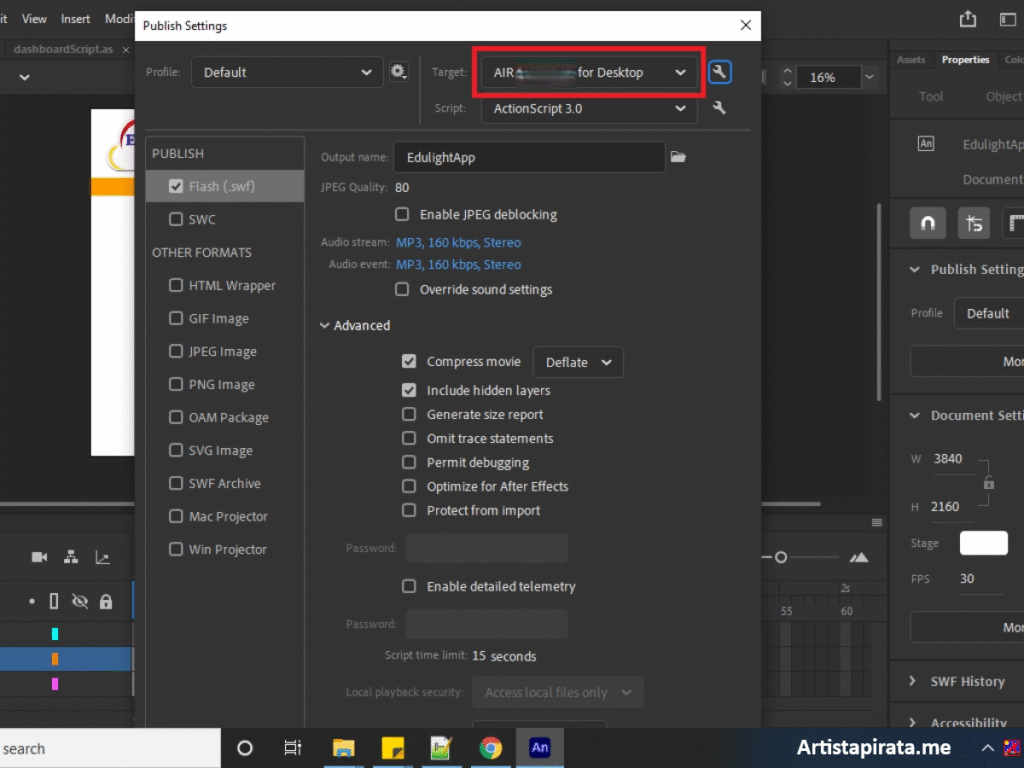Open Adobe Animate from the taskbar
1024x768 pixels.
[540, 747]
